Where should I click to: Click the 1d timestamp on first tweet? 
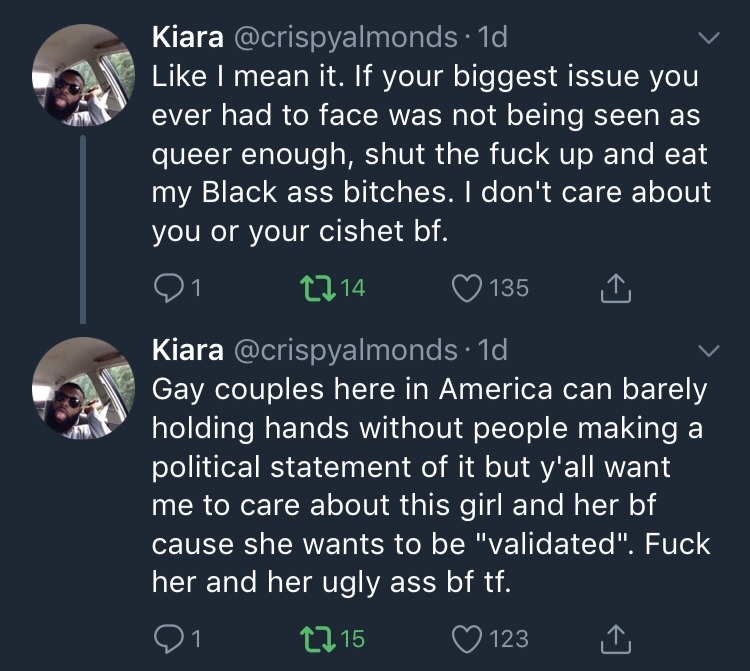[x=493, y=38]
